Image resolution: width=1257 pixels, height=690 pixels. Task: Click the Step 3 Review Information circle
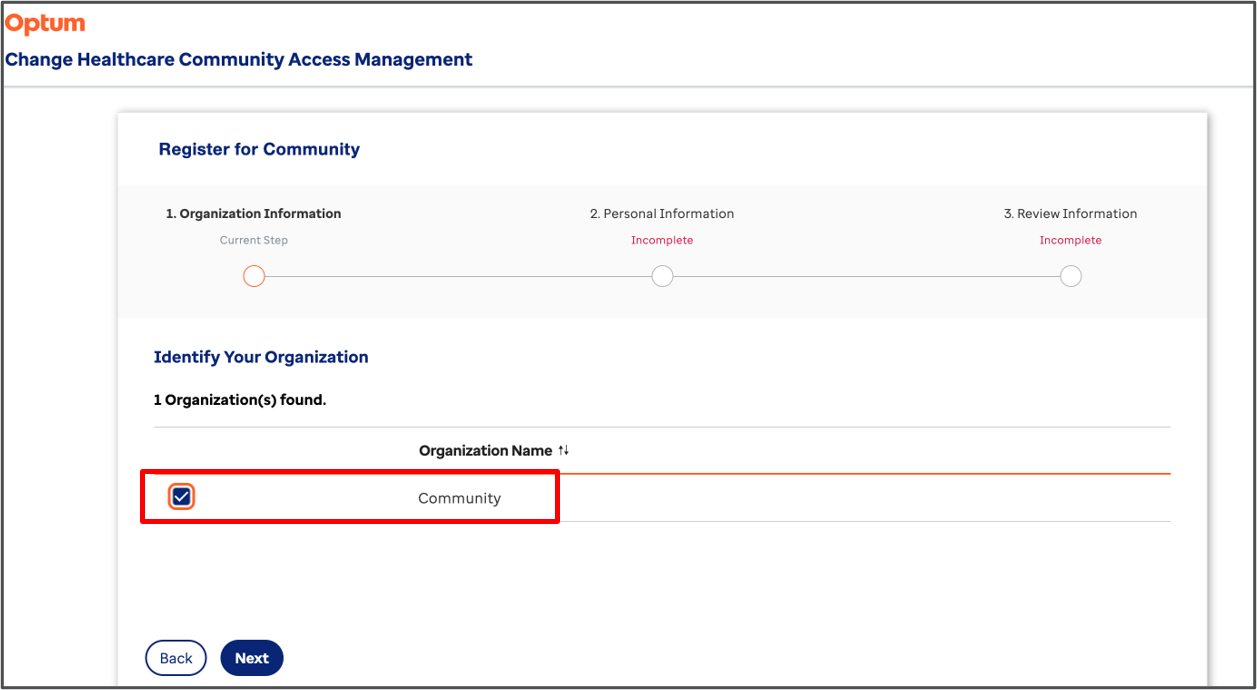pyautogui.click(x=1070, y=275)
